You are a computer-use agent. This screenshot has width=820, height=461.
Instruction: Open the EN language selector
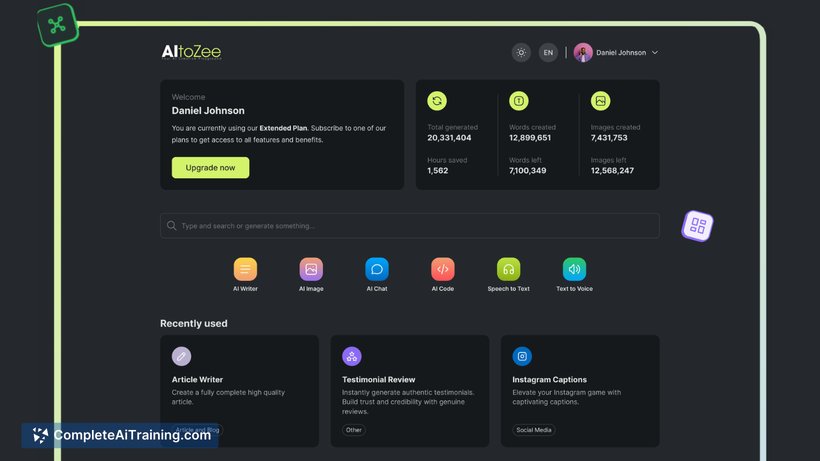pos(548,52)
